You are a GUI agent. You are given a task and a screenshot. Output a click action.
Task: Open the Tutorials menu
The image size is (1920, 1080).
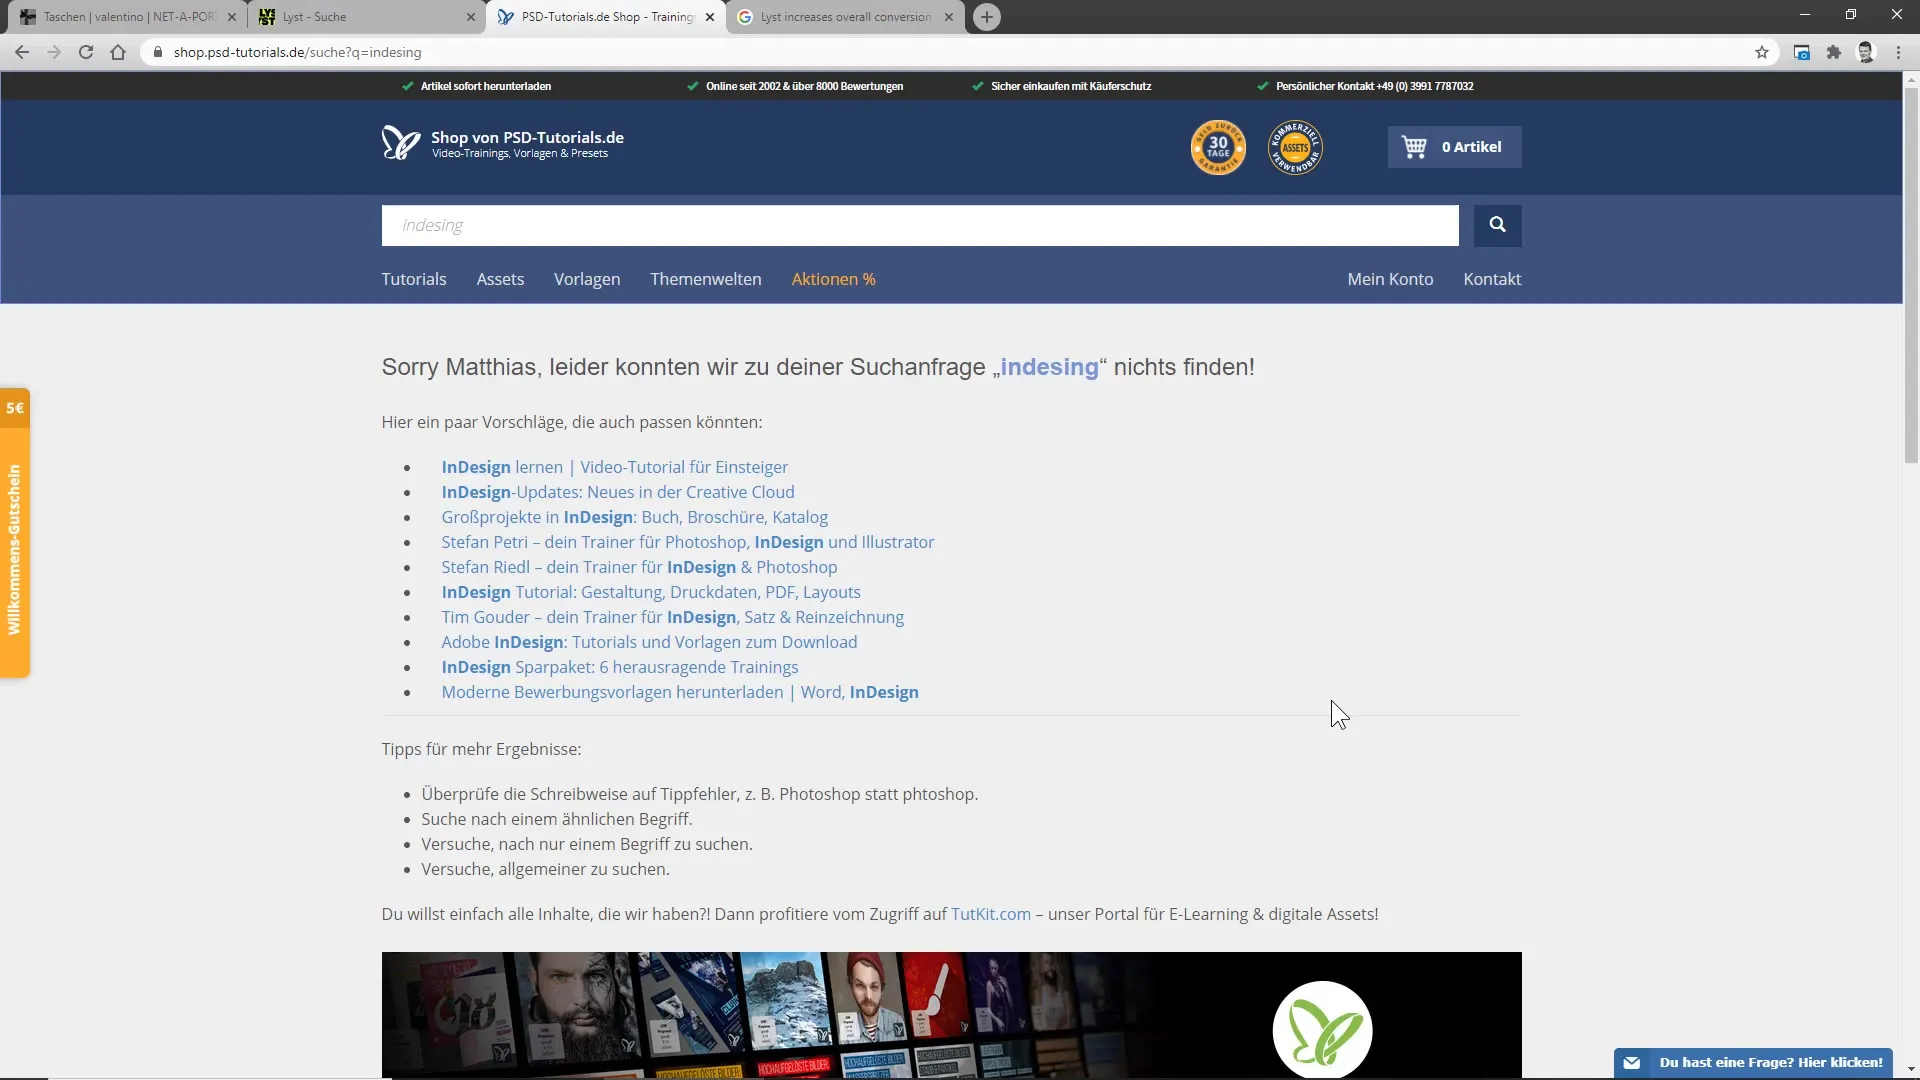(414, 279)
